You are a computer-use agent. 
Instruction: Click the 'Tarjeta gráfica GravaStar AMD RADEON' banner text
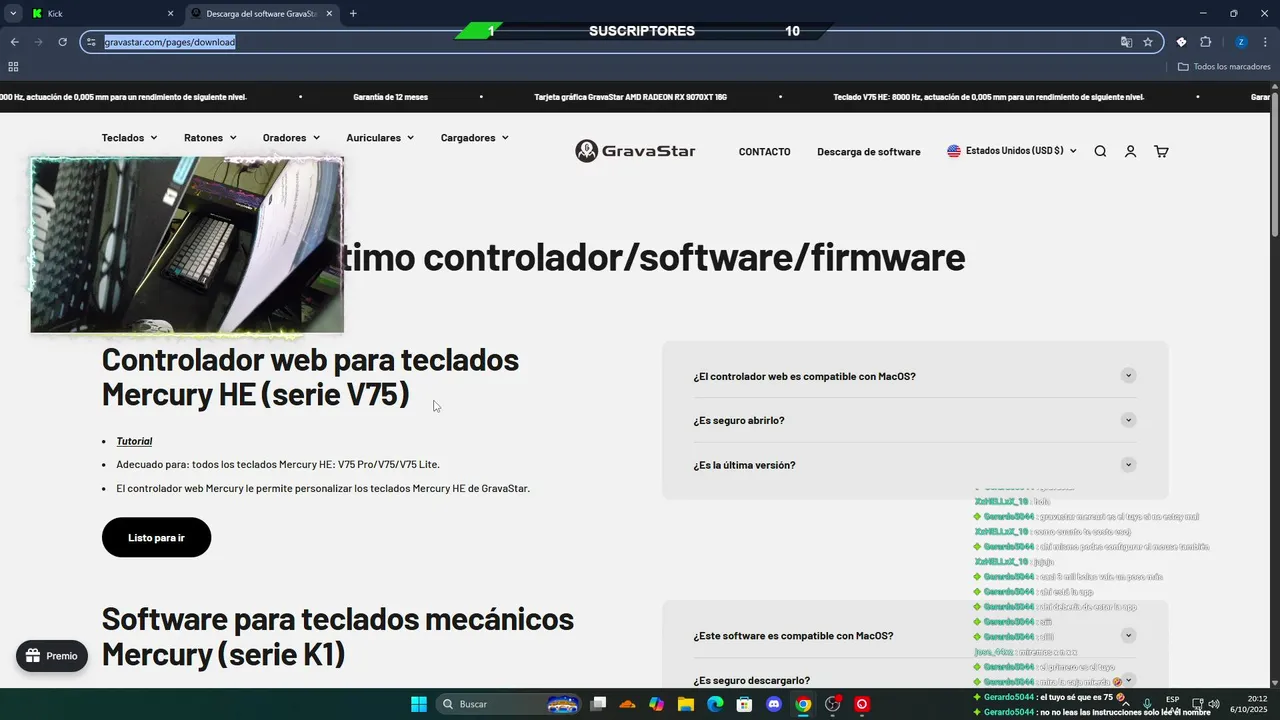631,97
